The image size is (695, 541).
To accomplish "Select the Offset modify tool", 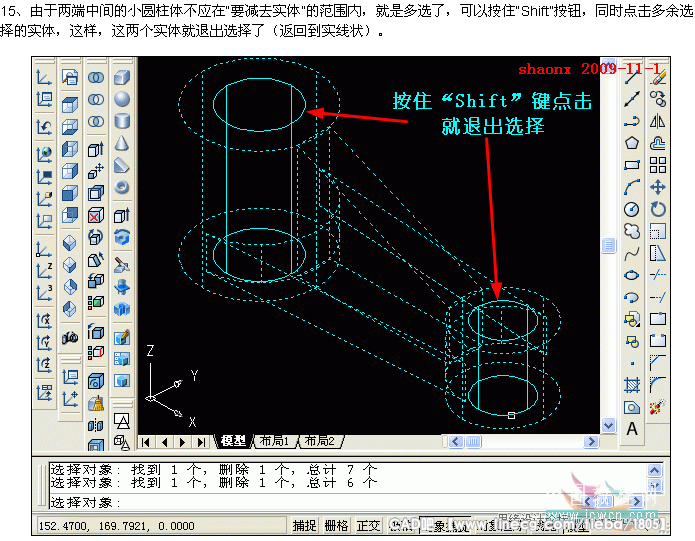I will coord(658,143).
